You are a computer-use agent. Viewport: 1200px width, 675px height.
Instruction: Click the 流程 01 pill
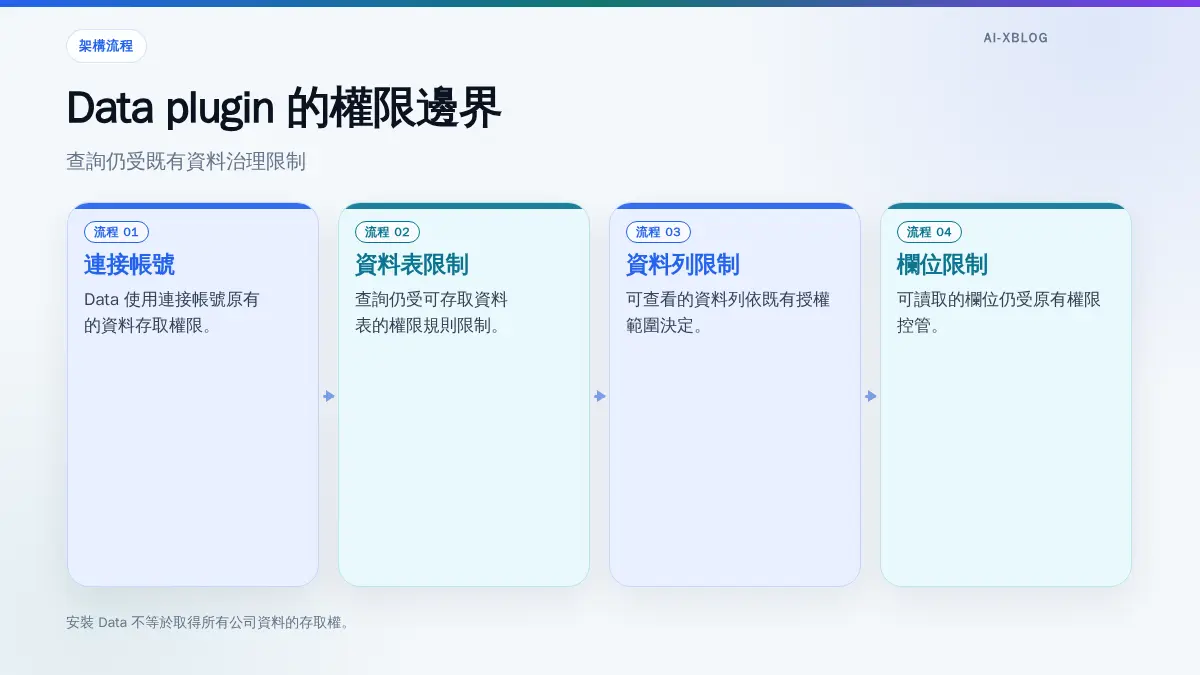click(116, 232)
